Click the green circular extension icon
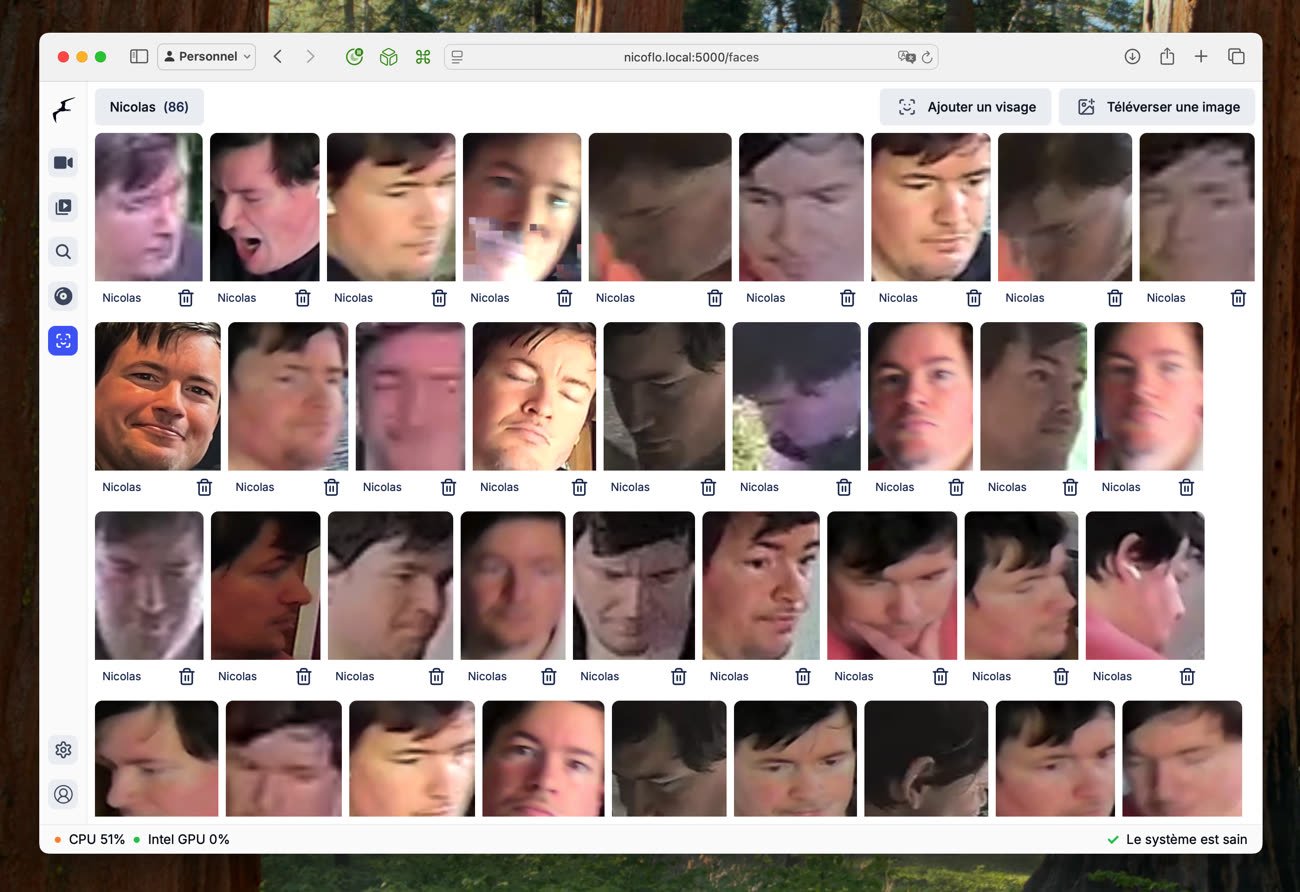This screenshot has height=892, width=1300. [354, 57]
